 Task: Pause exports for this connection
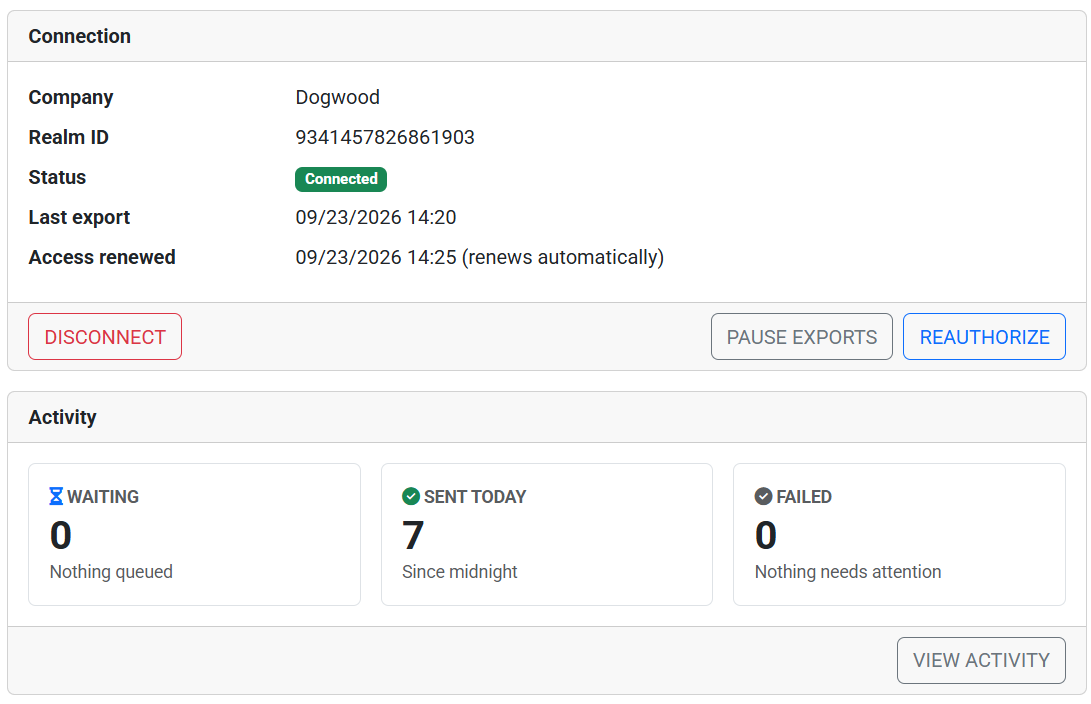[x=802, y=337]
